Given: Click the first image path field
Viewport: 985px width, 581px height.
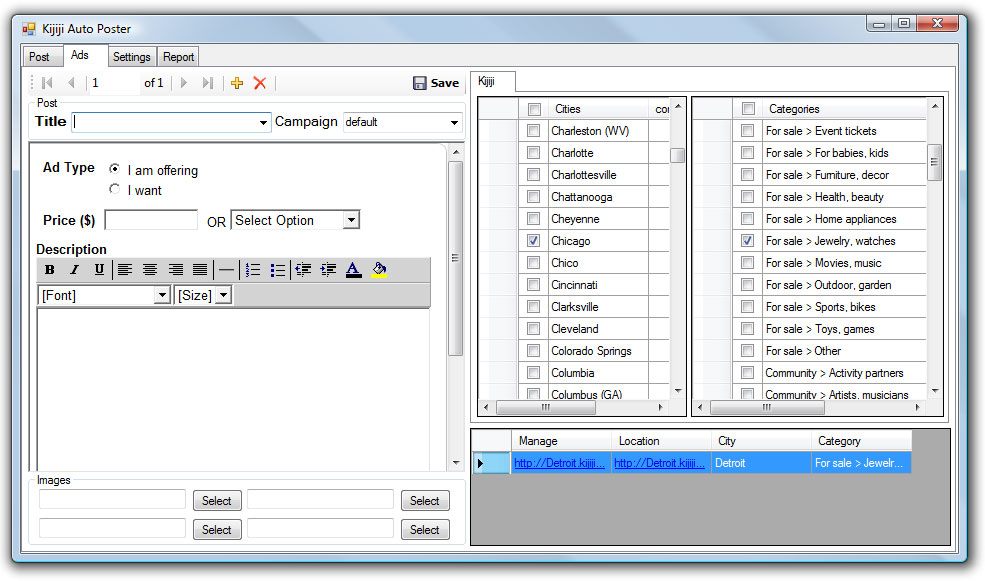Looking at the screenshot, I should pyautogui.click(x=112, y=499).
